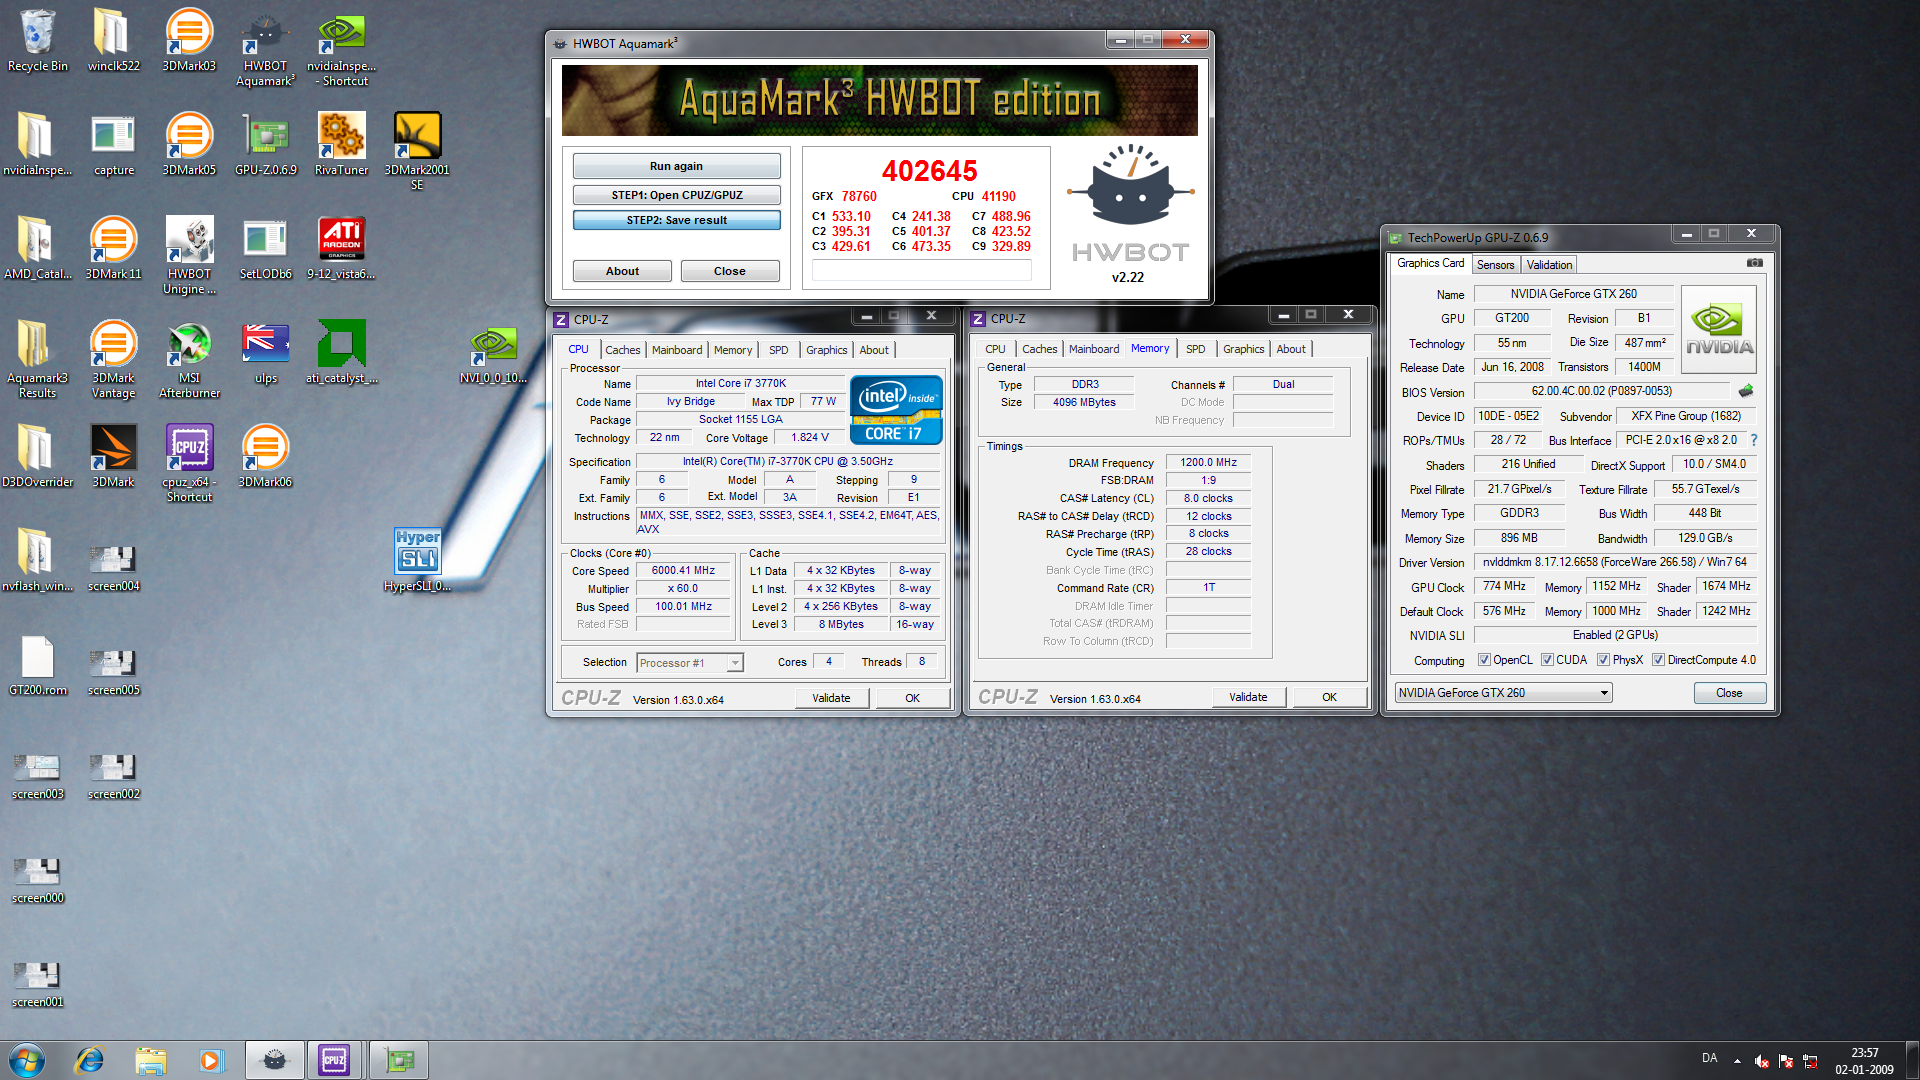Click the DA language indicator in tray
Viewport: 1920px width, 1080px height.
pyautogui.click(x=1709, y=1058)
